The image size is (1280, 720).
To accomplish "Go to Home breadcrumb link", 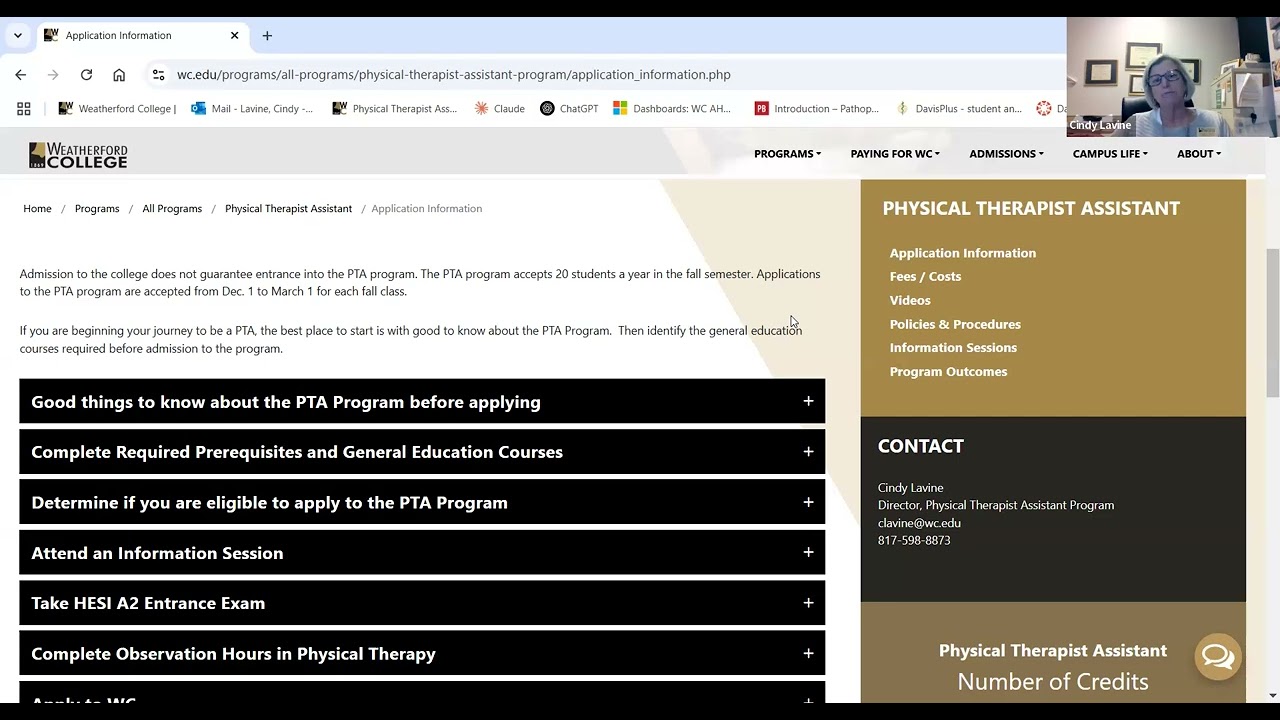I will [37, 209].
